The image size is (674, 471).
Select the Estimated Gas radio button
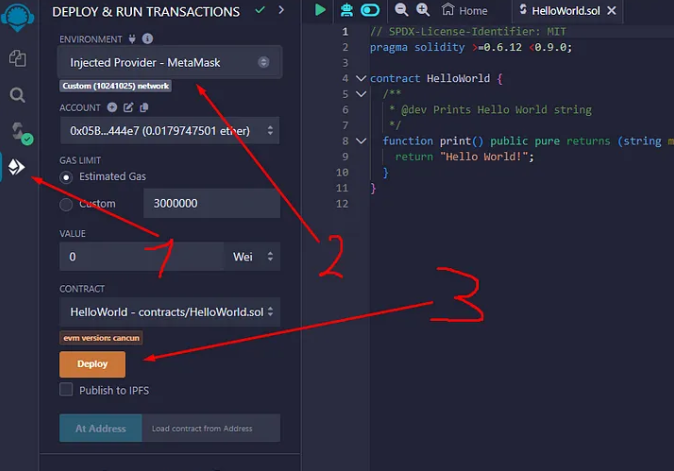coord(66,177)
